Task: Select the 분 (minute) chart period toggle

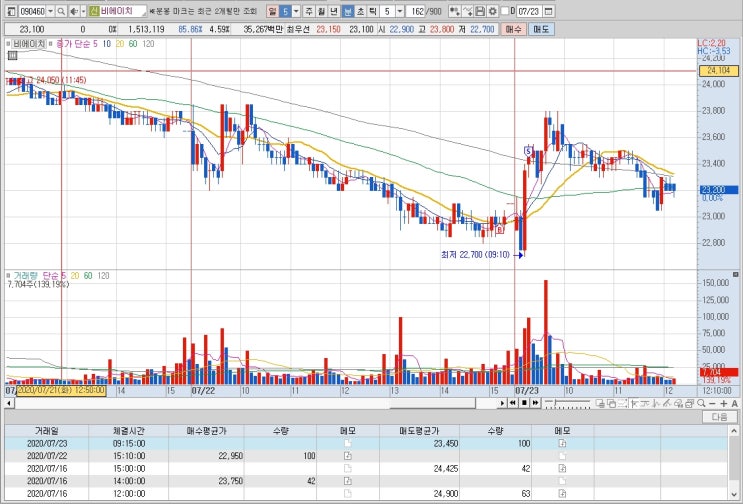Action: (348, 11)
